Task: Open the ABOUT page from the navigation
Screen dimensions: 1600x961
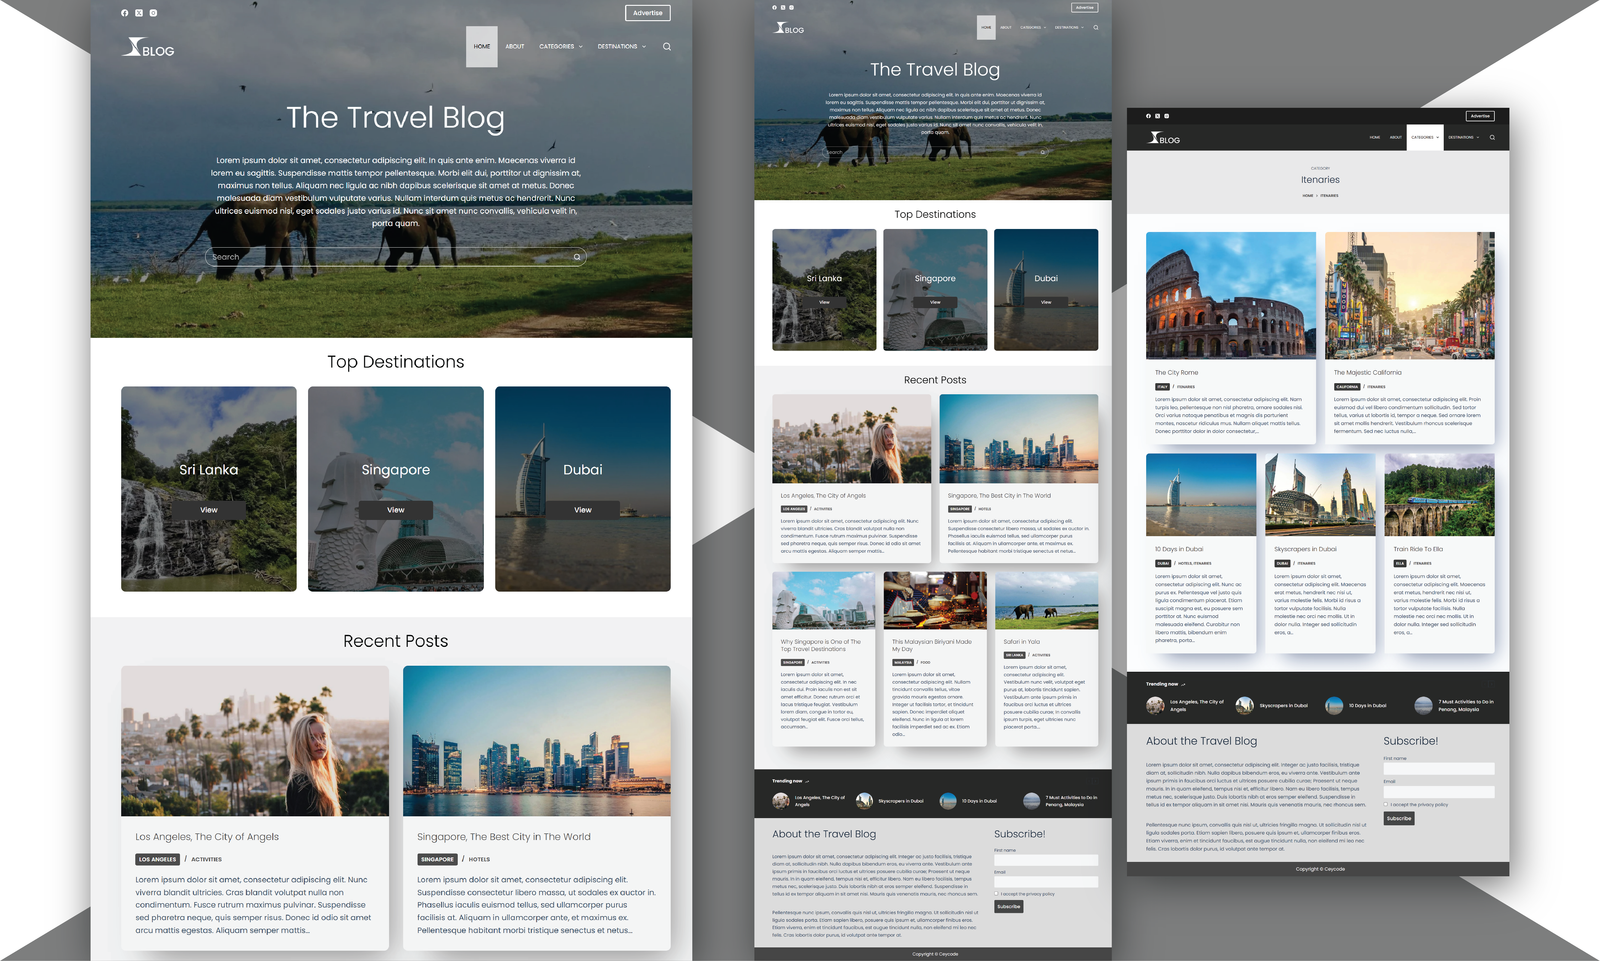Action: (515, 46)
